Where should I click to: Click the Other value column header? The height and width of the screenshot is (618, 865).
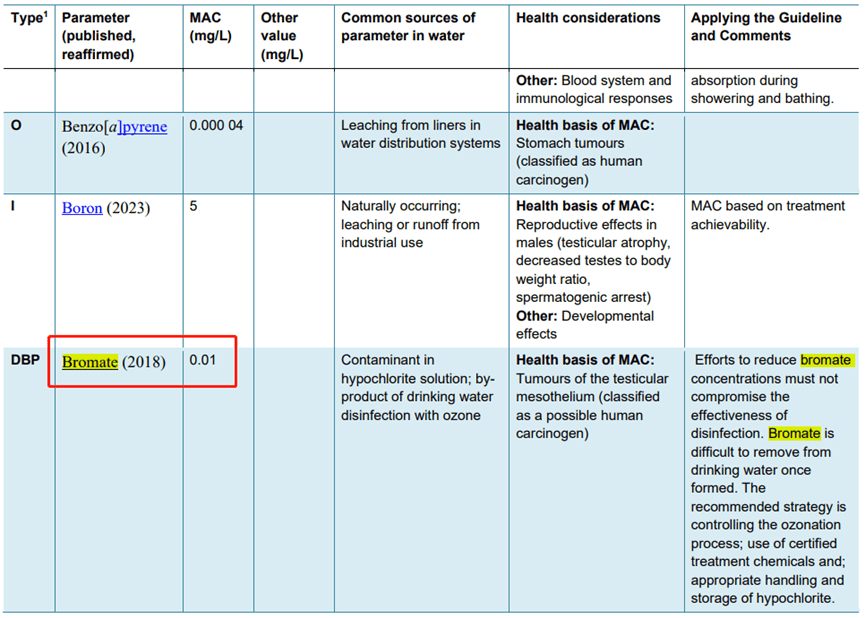282,36
